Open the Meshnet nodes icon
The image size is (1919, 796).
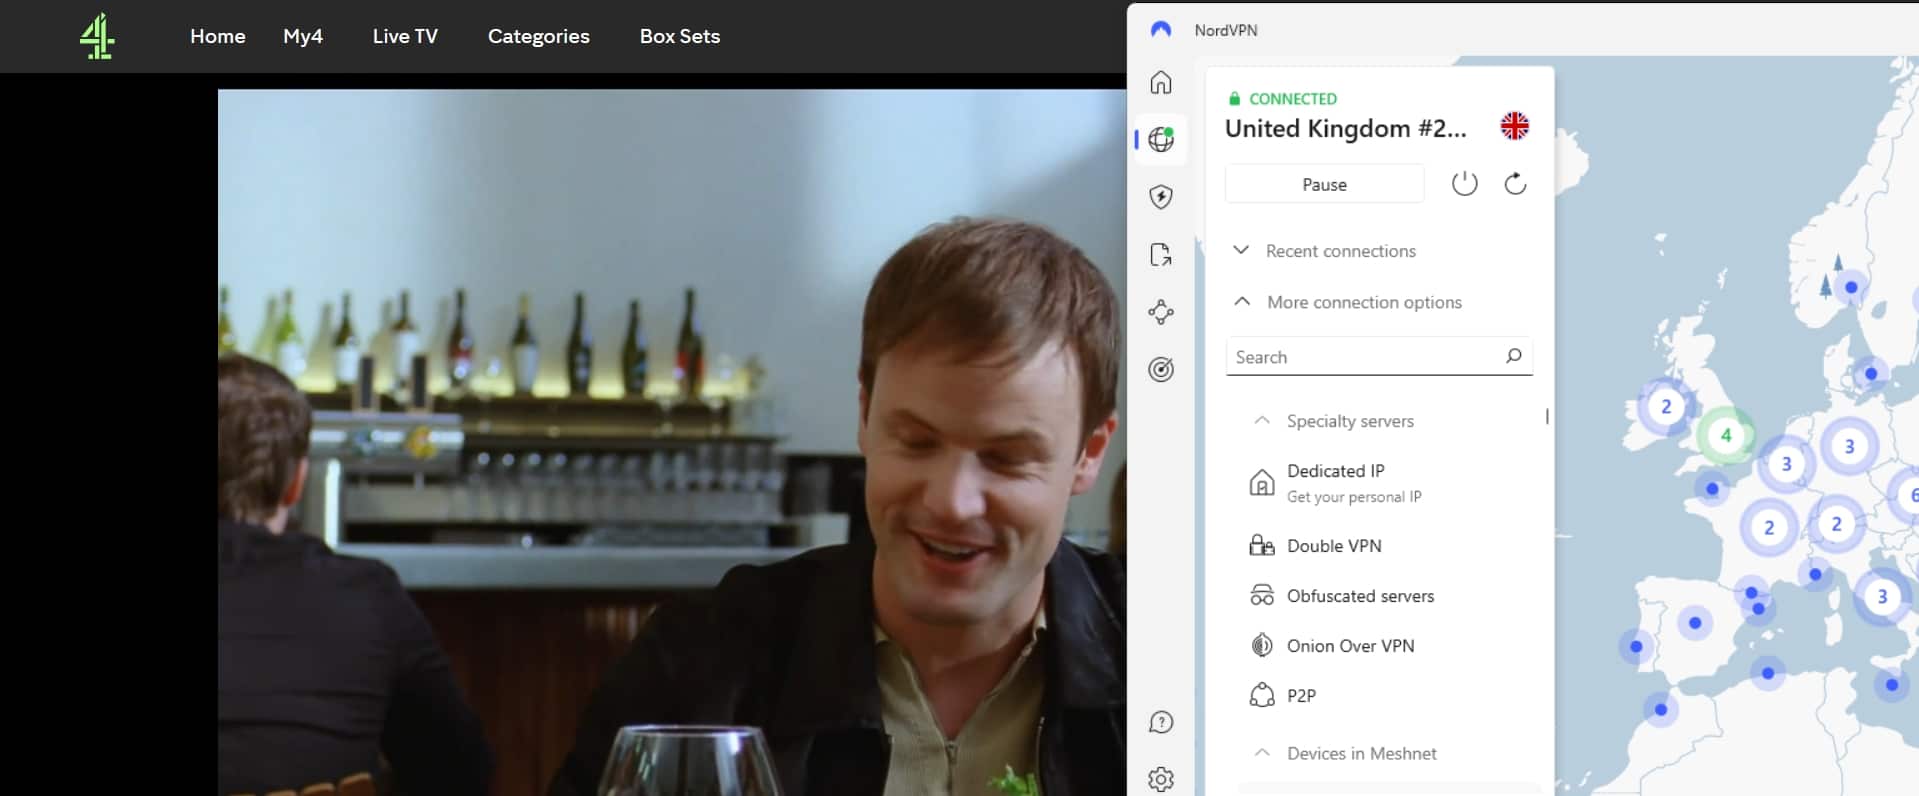[1161, 312]
